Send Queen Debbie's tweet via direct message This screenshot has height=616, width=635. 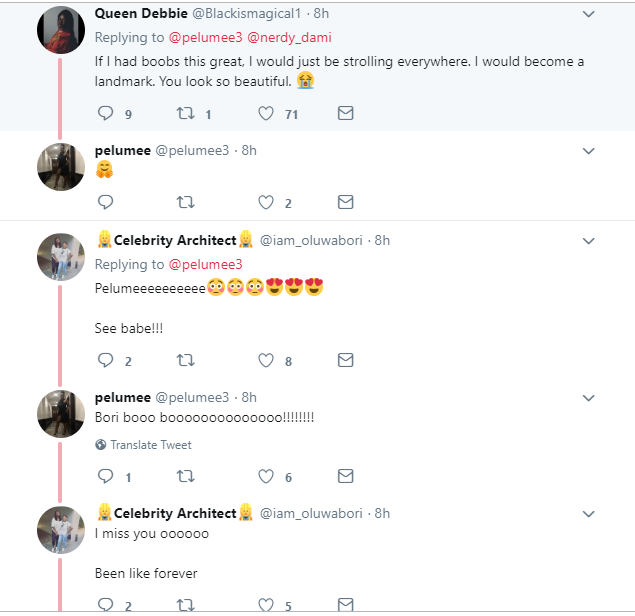pos(345,114)
